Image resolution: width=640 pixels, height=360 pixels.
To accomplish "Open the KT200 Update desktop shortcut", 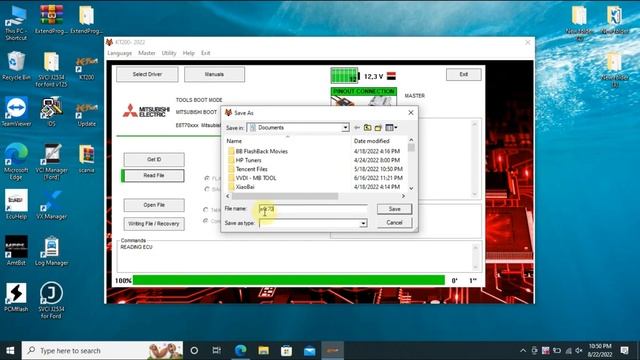I will [87, 114].
